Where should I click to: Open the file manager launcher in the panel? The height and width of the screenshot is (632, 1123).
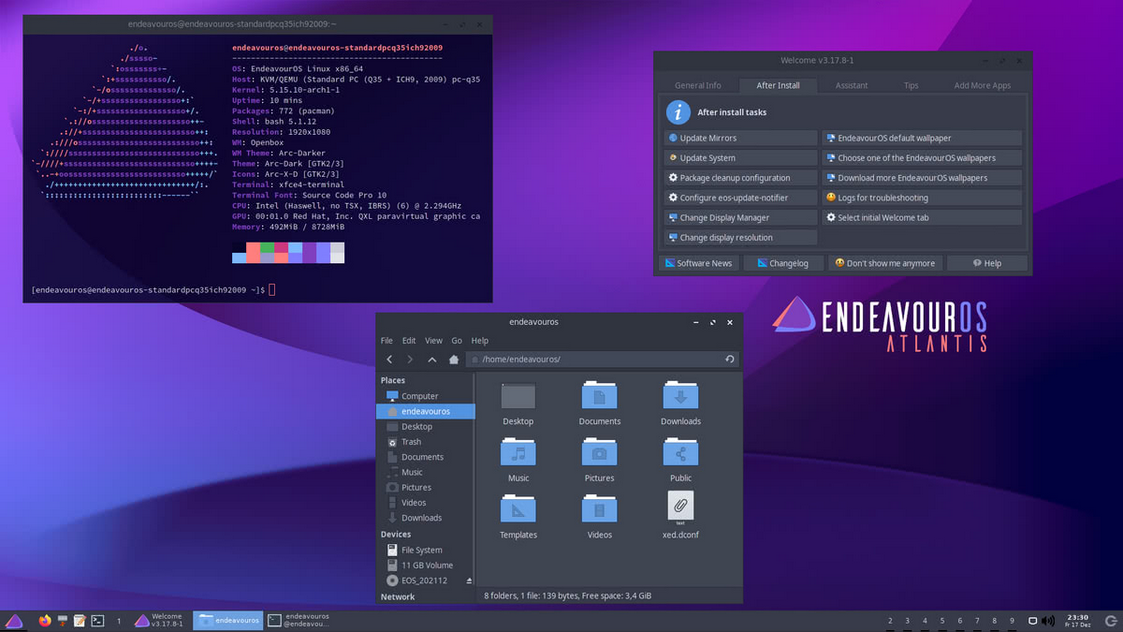[x=62, y=621]
